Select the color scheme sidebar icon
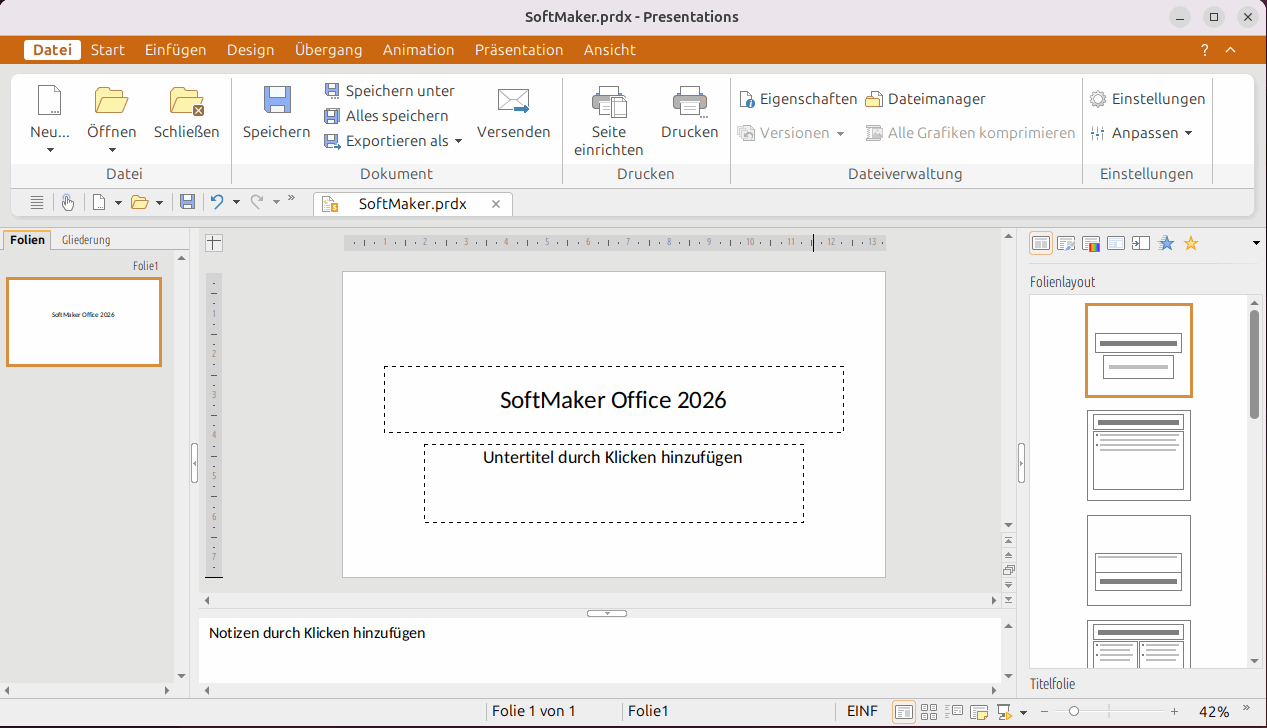Image resolution: width=1267 pixels, height=728 pixels. coord(1091,243)
